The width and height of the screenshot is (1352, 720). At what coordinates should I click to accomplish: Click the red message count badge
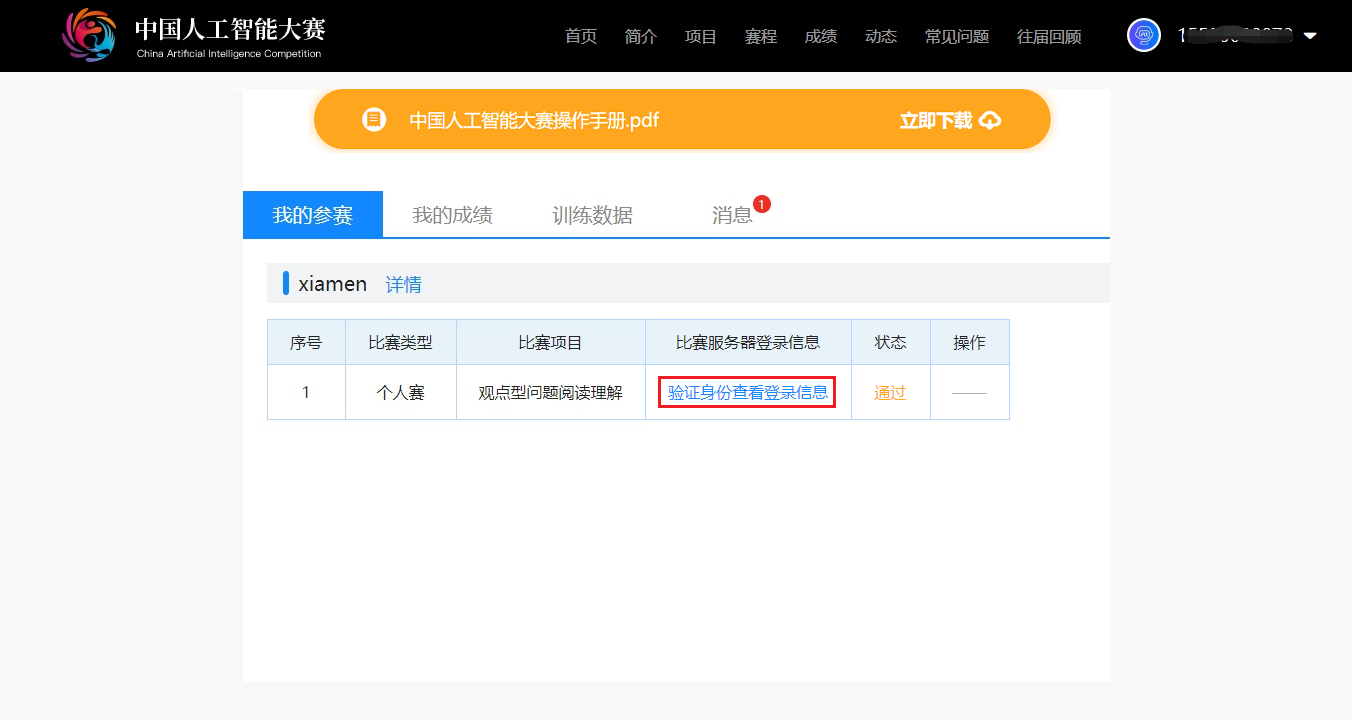coord(762,204)
